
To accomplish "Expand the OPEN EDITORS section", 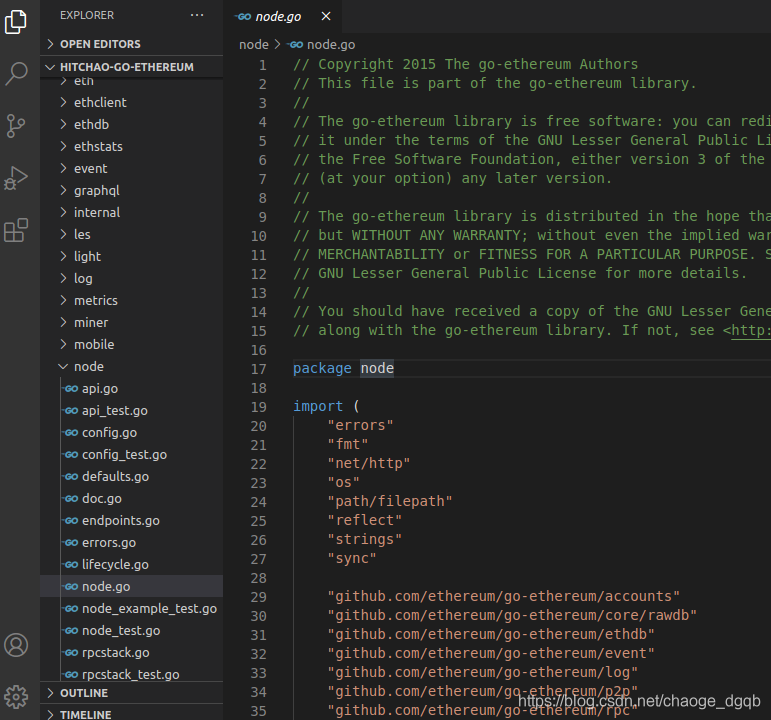I will (x=131, y=44).
